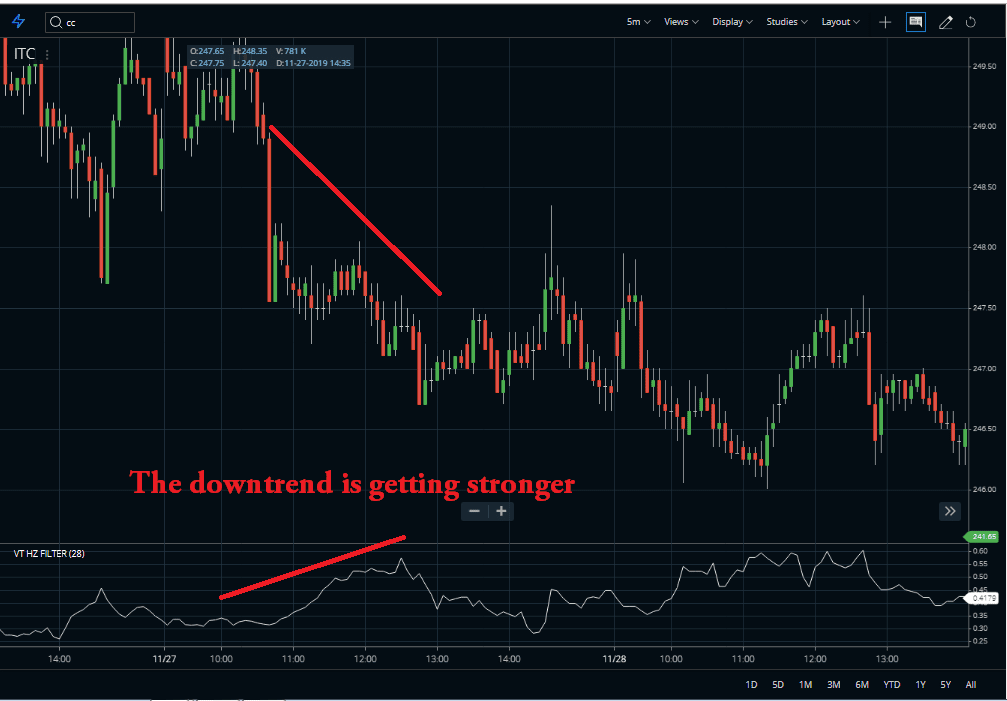This screenshot has height=701, width=1007.
Task: Click the D:11-27-2019 14:35 date readout
Action: [x=313, y=63]
